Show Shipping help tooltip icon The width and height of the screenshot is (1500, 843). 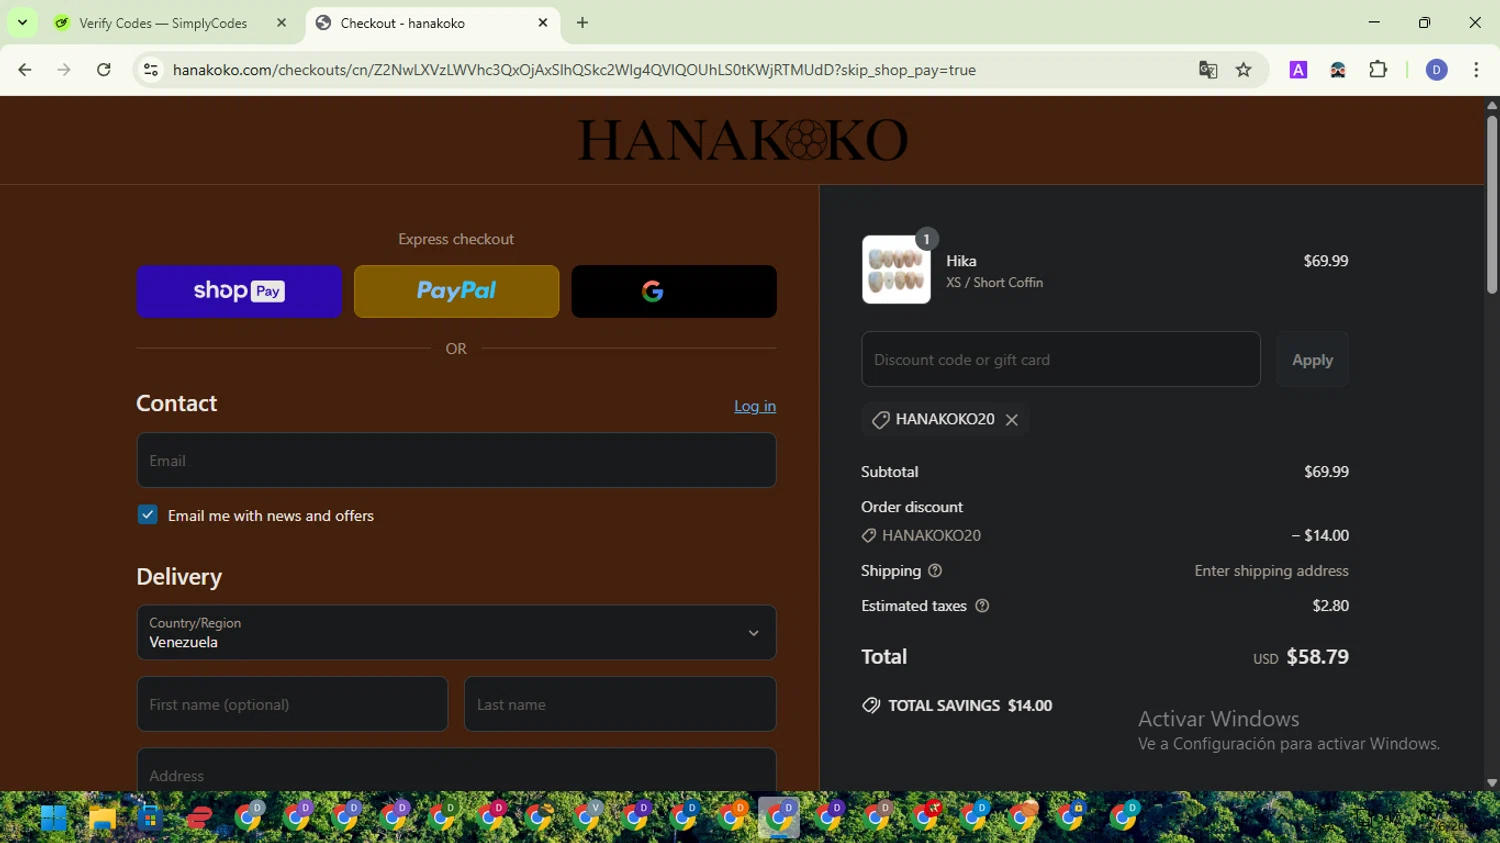click(x=935, y=571)
